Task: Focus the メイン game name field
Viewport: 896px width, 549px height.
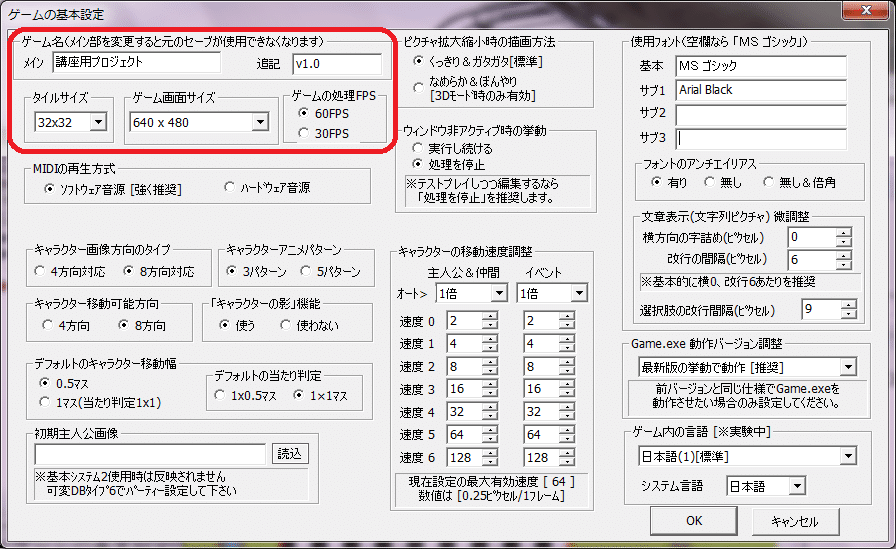Action: [136, 62]
